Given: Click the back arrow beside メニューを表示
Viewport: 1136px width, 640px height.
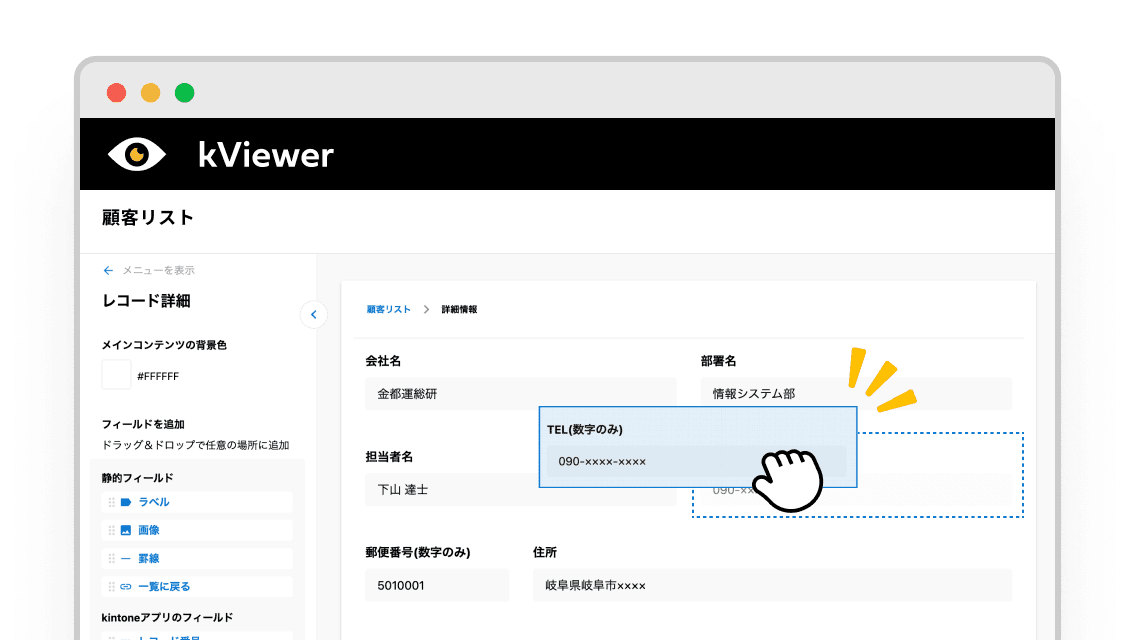Looking at the screenshot, I should tap(108, 270).
